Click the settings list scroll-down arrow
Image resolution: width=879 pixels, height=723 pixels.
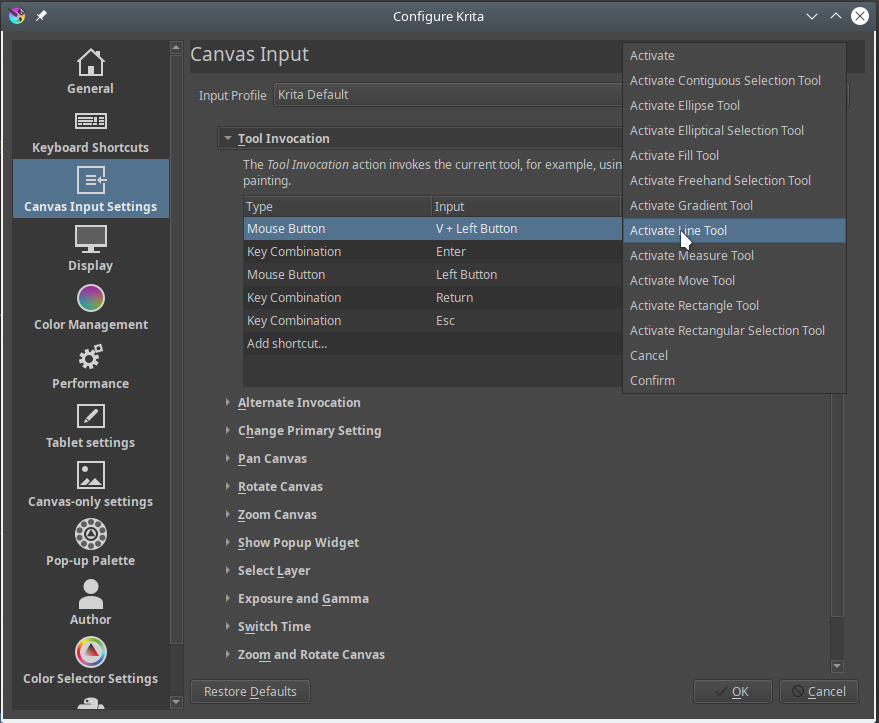(838, 666)
